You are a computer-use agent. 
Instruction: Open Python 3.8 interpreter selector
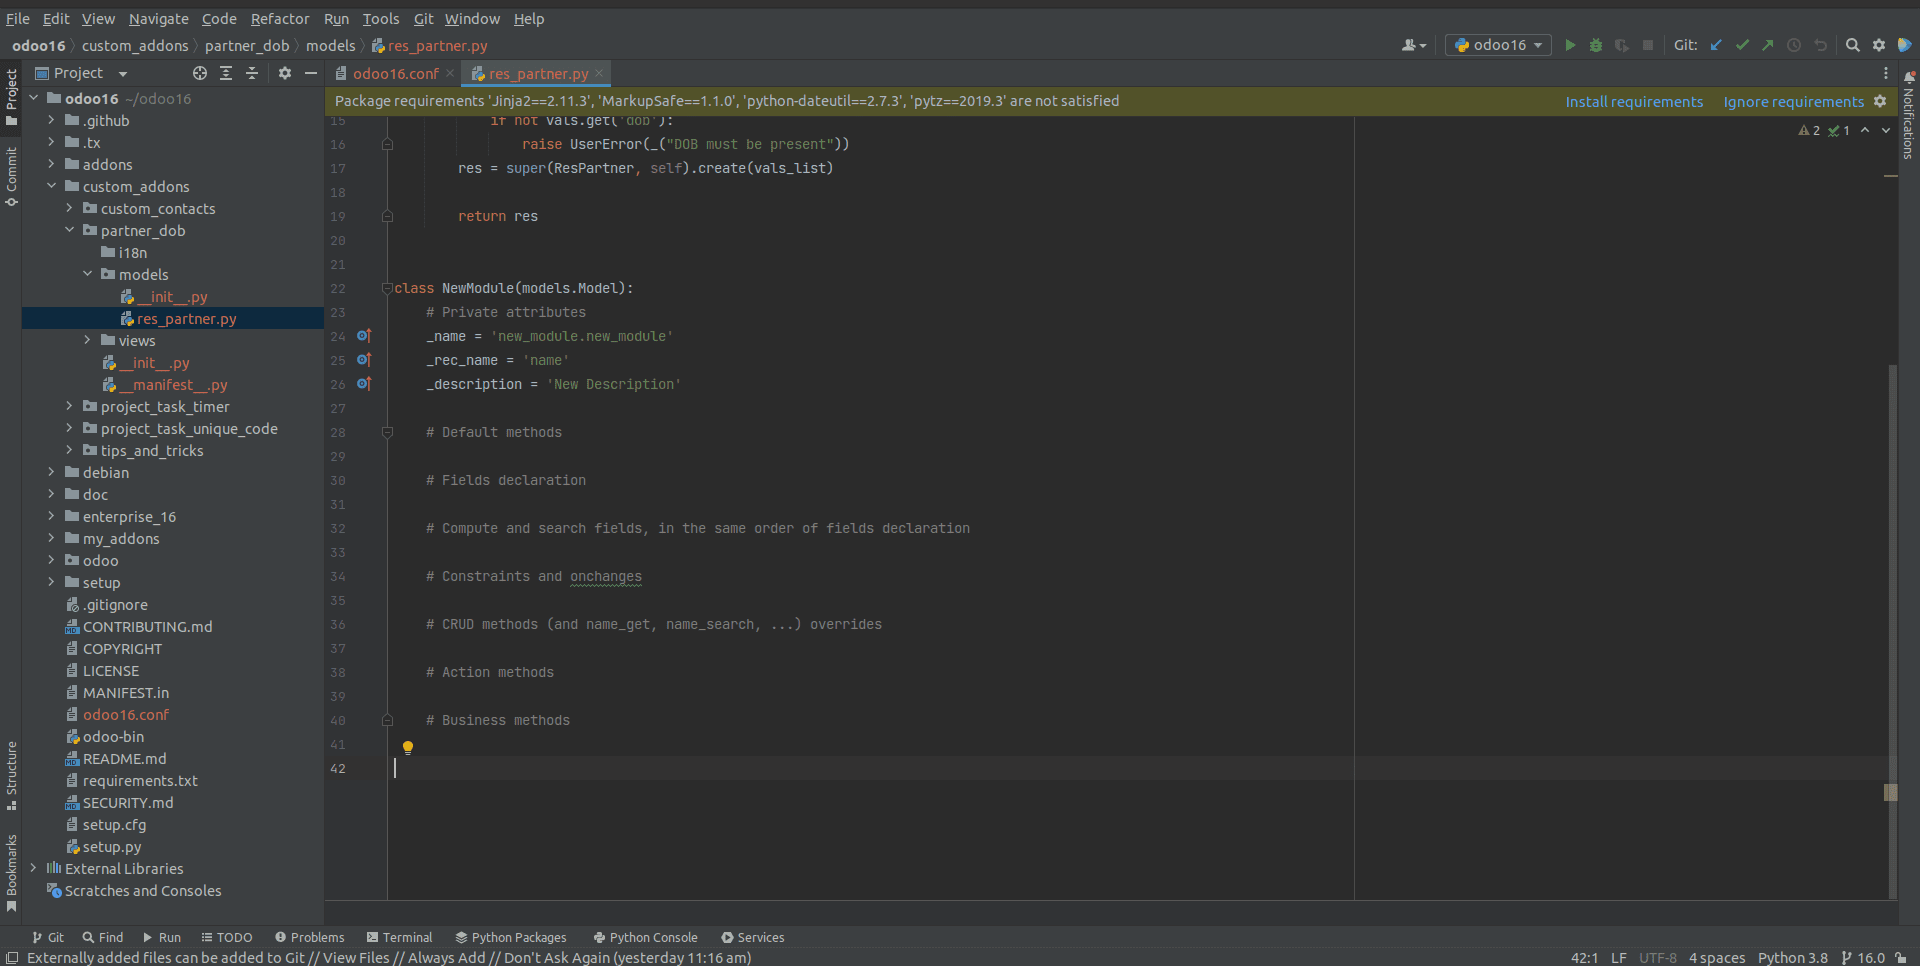click(x=1792, y=957)
